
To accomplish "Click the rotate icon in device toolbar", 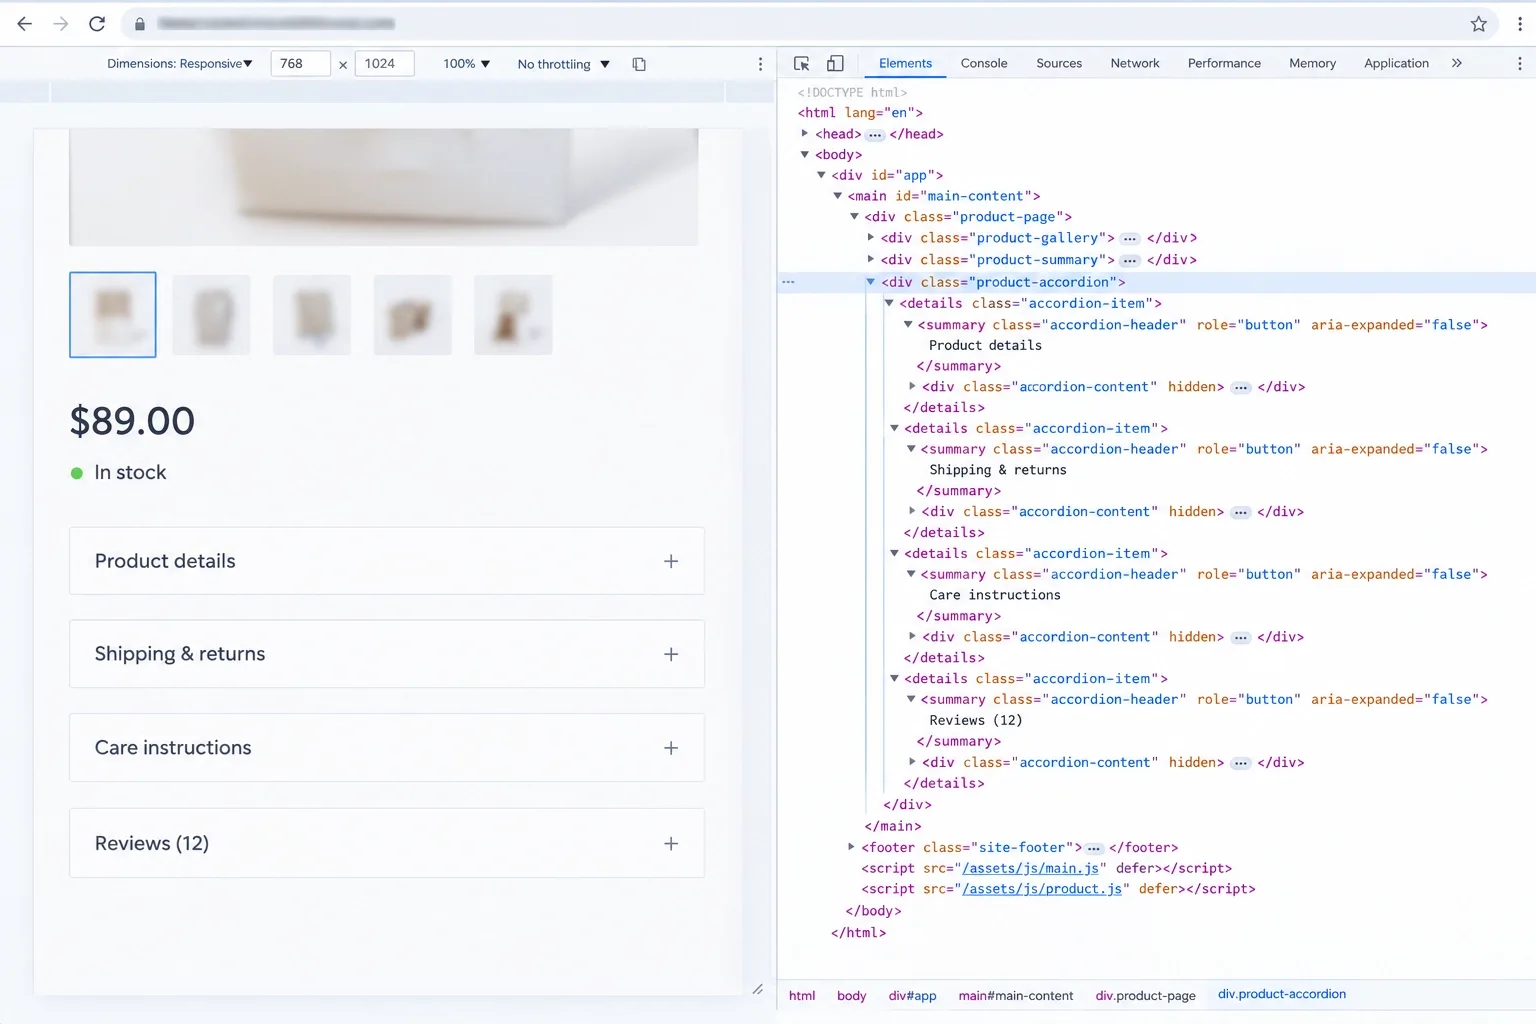I will coord(639,64).
